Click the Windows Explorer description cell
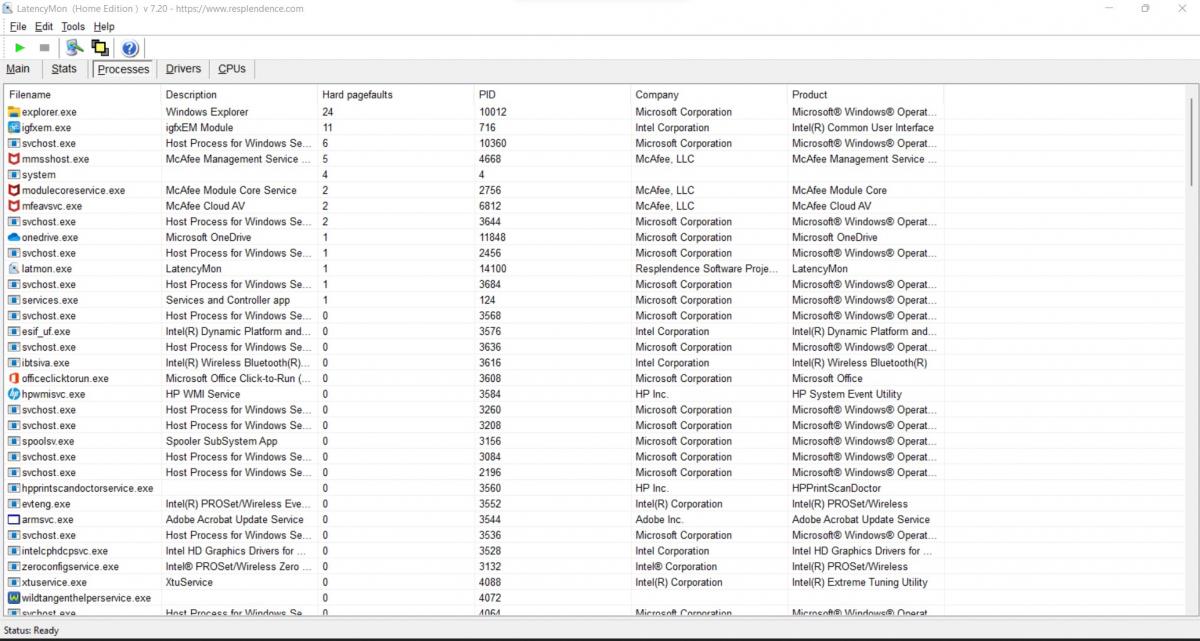The image size is (1200, 641). click(207, 112)
